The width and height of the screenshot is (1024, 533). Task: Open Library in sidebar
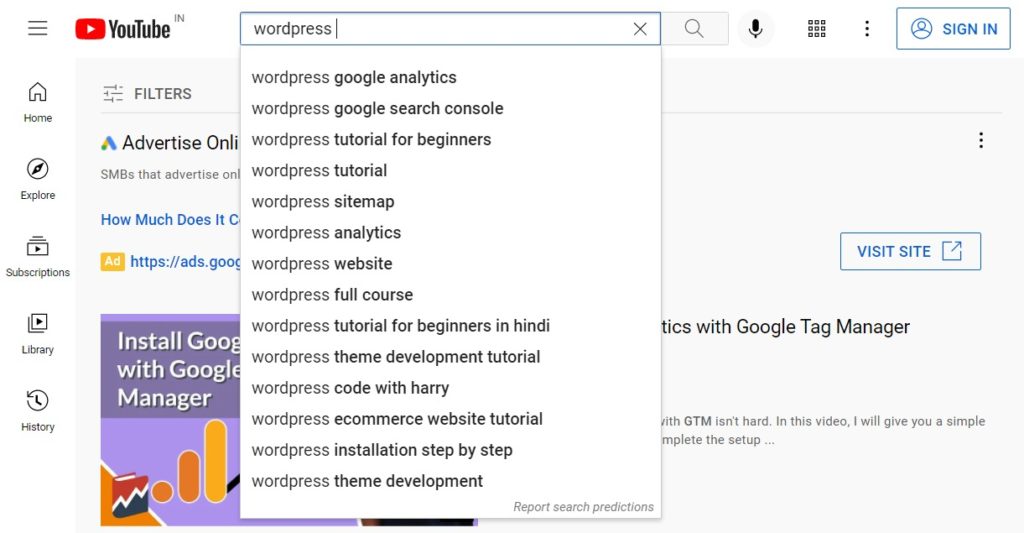[x=38, y=333]
